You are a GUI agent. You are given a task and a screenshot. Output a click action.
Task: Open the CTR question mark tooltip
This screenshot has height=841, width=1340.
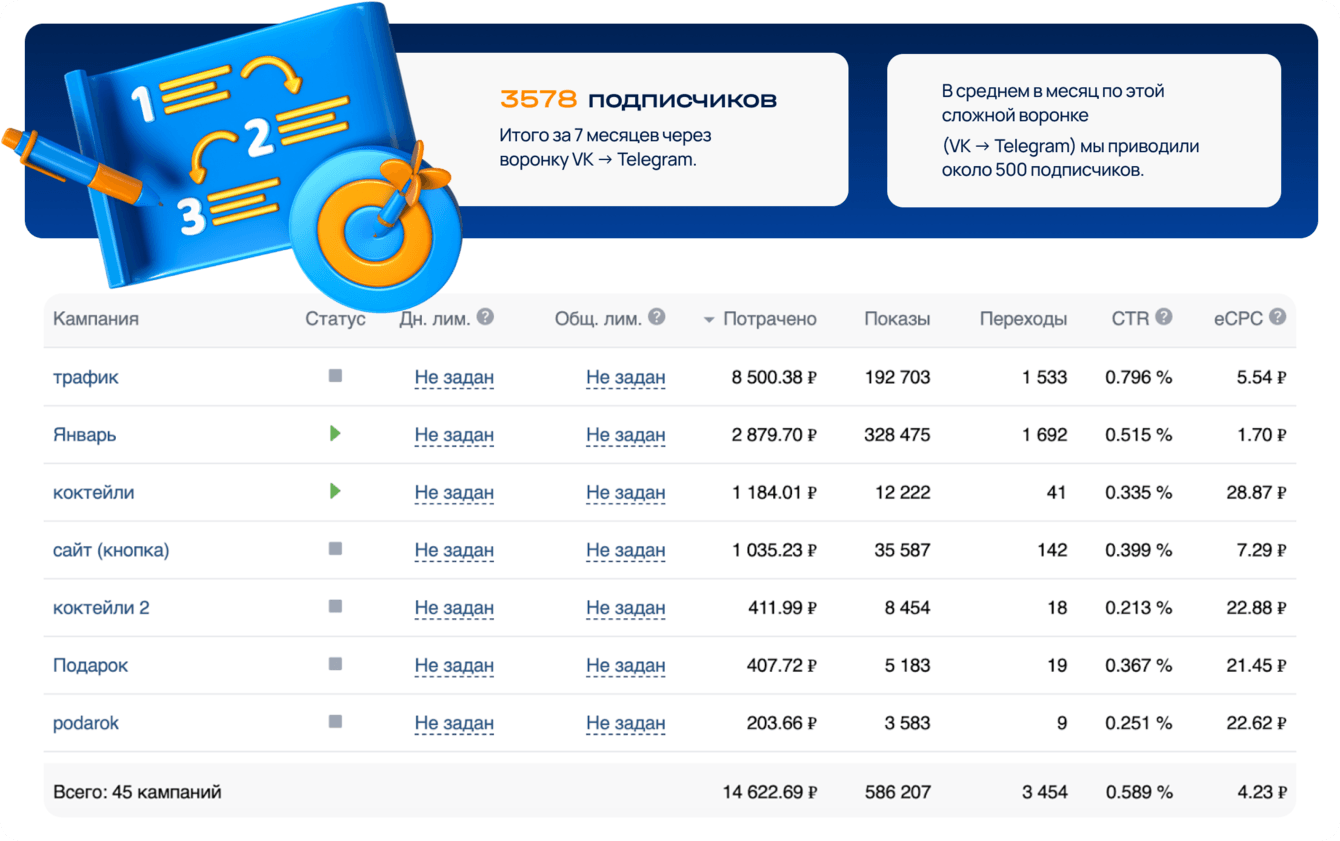click(x=1164, y=317)
